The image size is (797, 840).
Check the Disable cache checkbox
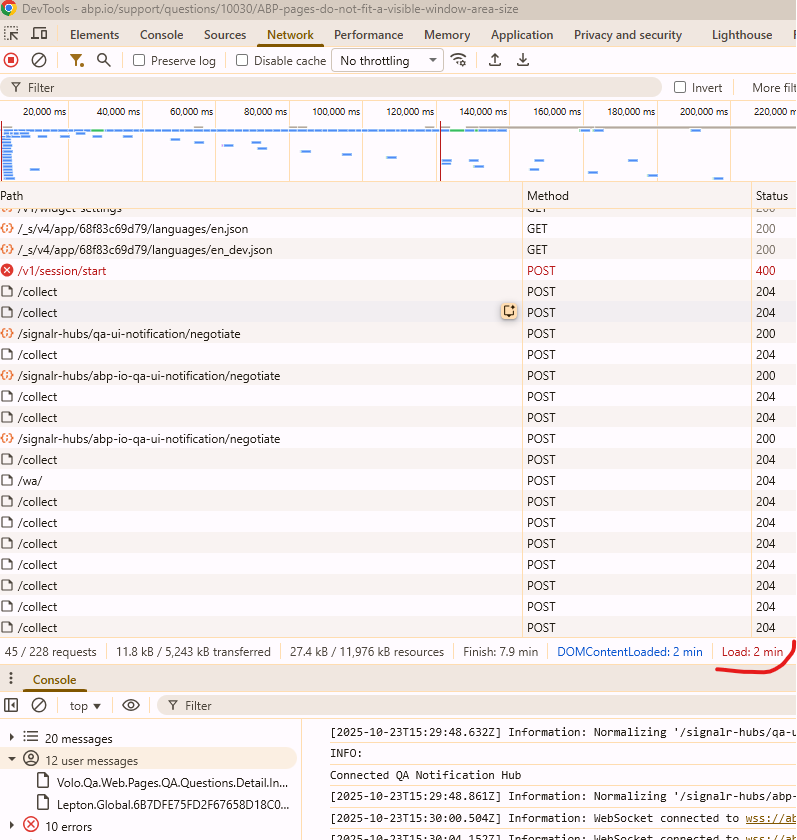coord(242,60)
